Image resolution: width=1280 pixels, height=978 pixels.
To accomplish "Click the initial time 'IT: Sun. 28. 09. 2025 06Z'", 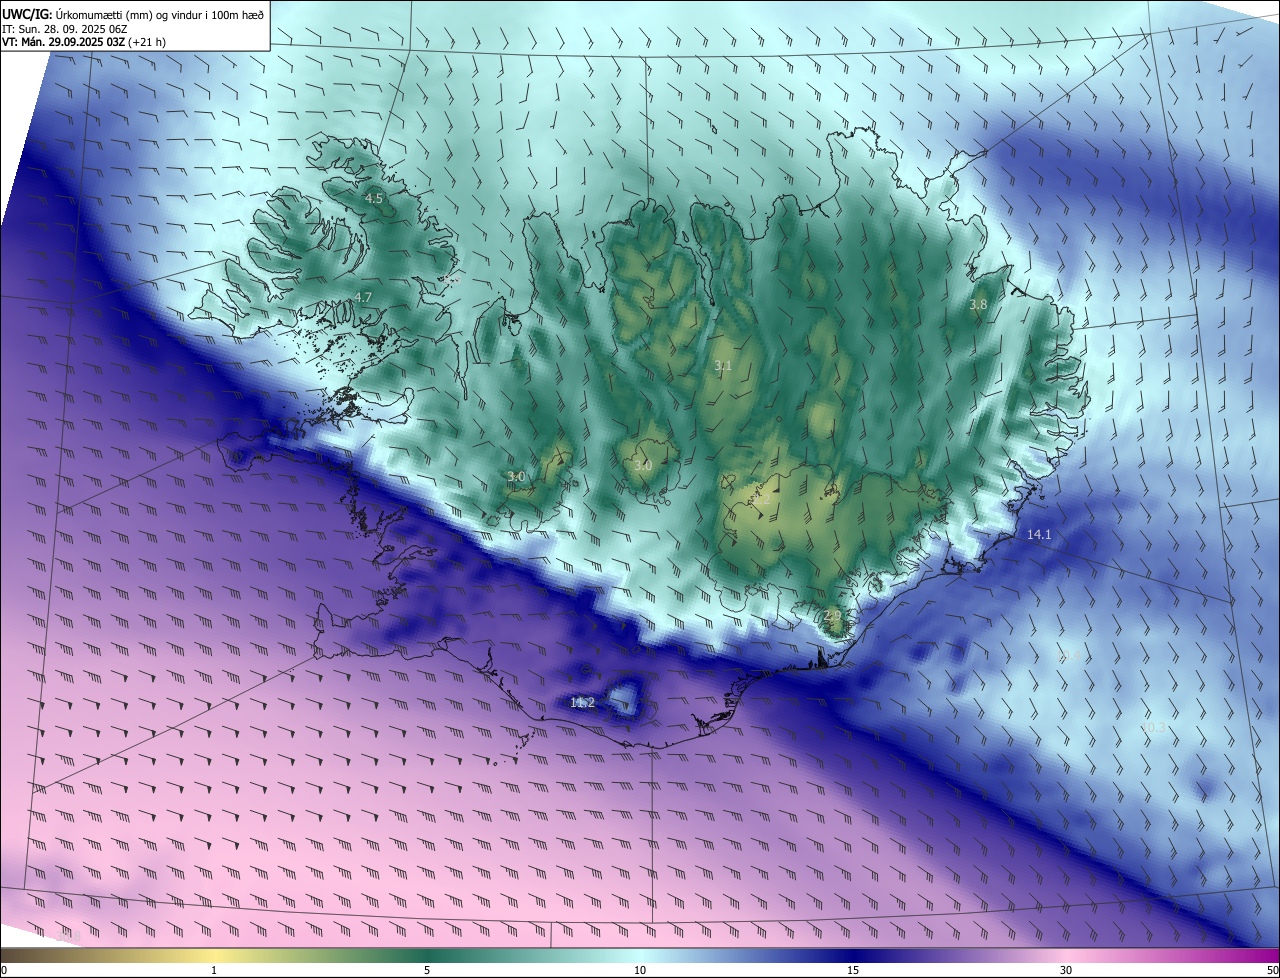I will click(x=66, y=29).
